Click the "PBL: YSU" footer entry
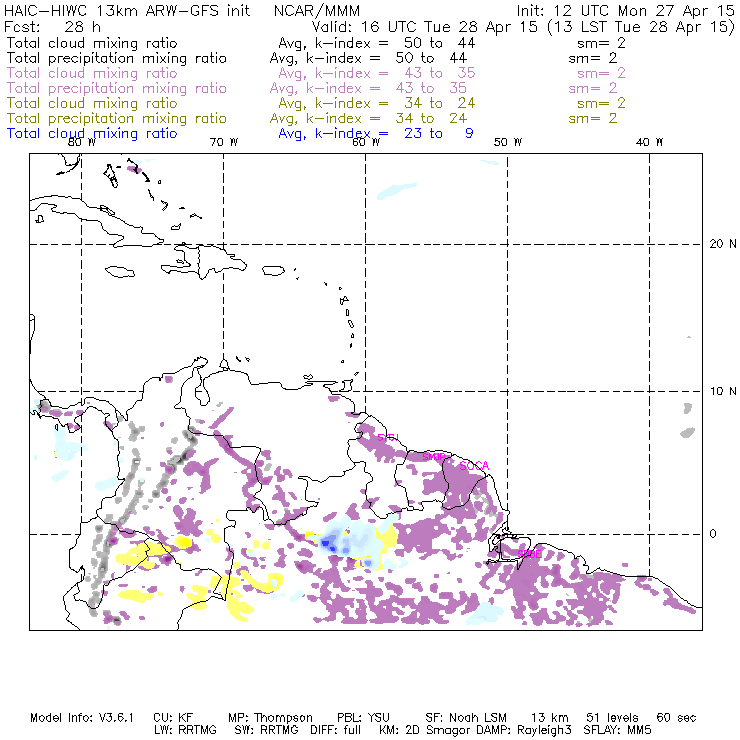This screenshot has height=740, width=740. coord(363,718)
